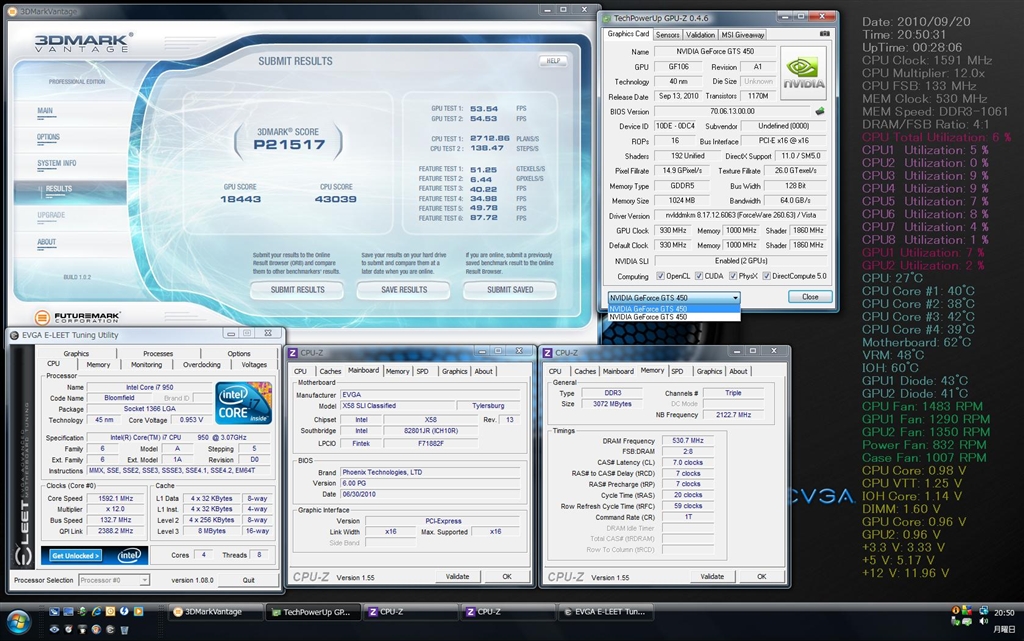The width and height of the screenshot is (1024, 641).
Task: Open the volume speaker tray icon
Action: (984, 622)
